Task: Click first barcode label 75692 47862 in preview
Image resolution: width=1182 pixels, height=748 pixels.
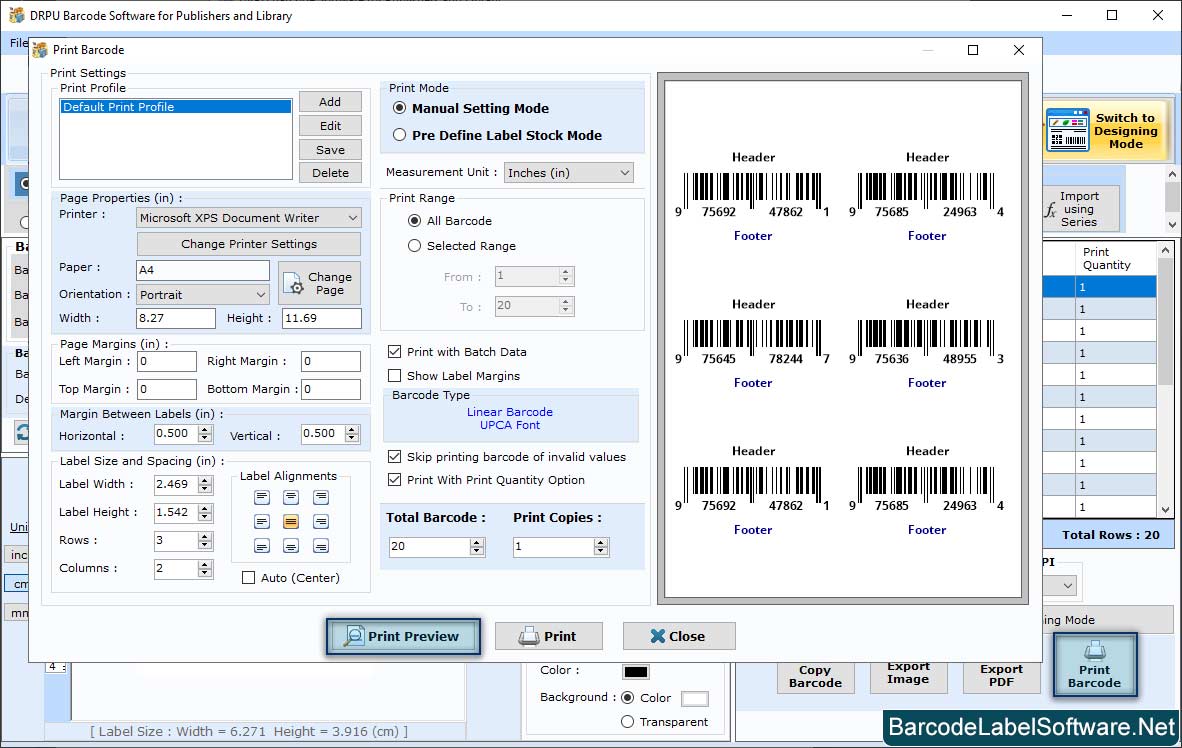Action: (x=752, y=196)
